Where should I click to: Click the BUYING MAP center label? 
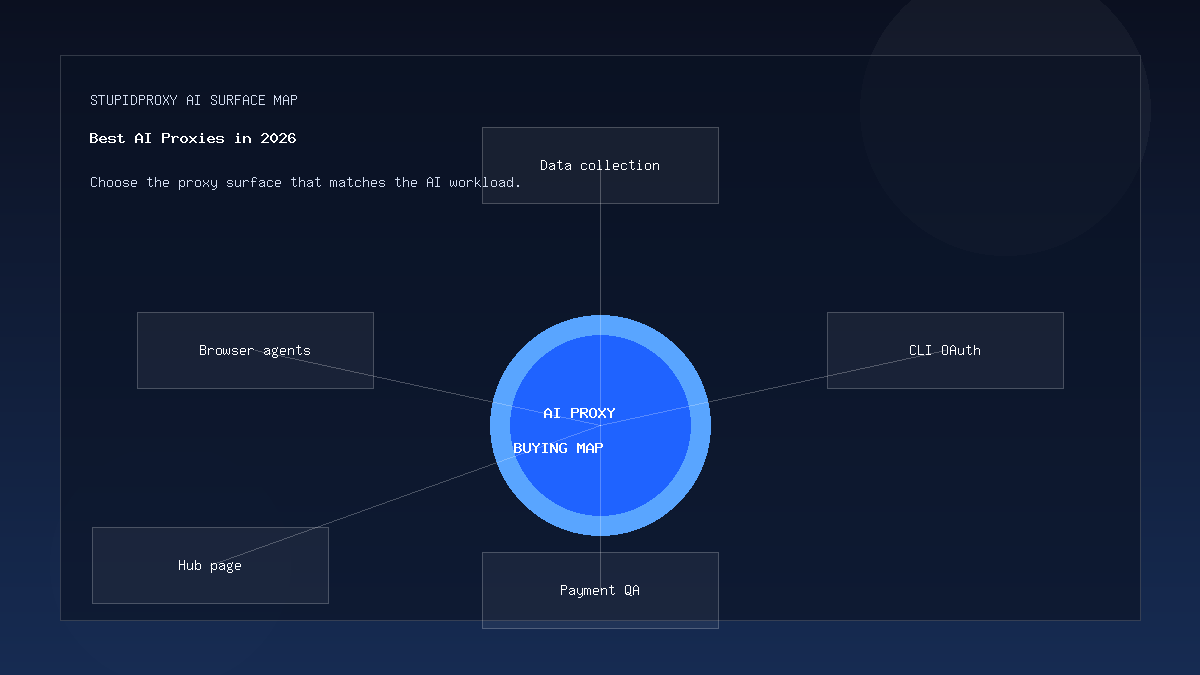[x=558, y=448]
